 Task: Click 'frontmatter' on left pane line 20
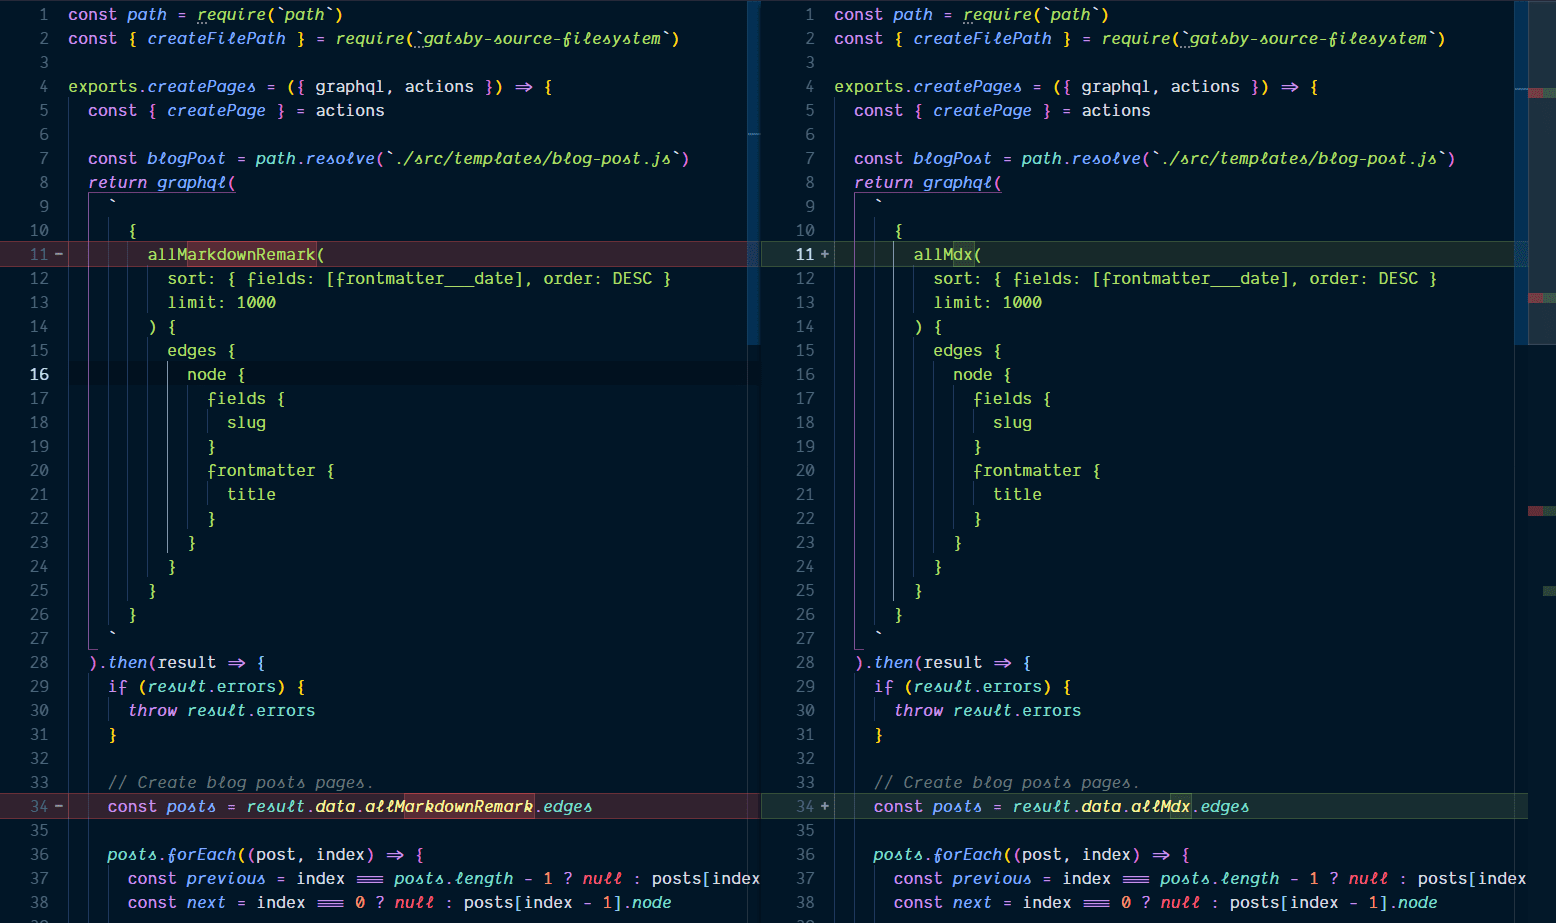(x=261, y=470)
